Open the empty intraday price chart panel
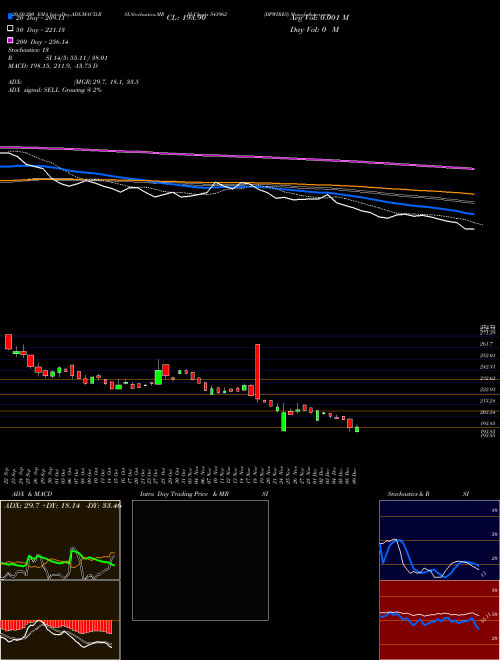Image resolution: width=500 pixels, height=660 pixels. pos(200,560)
